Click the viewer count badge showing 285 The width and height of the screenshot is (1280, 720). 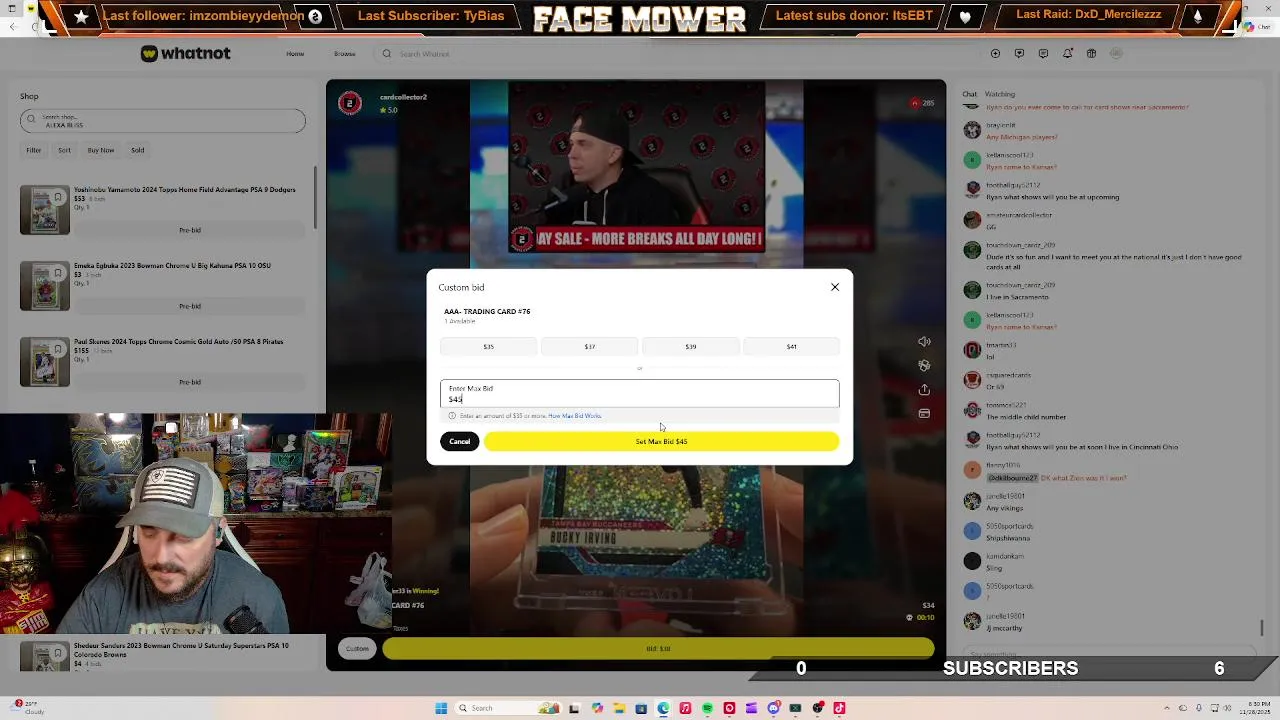pyautogui.click(x=923, y=103)
